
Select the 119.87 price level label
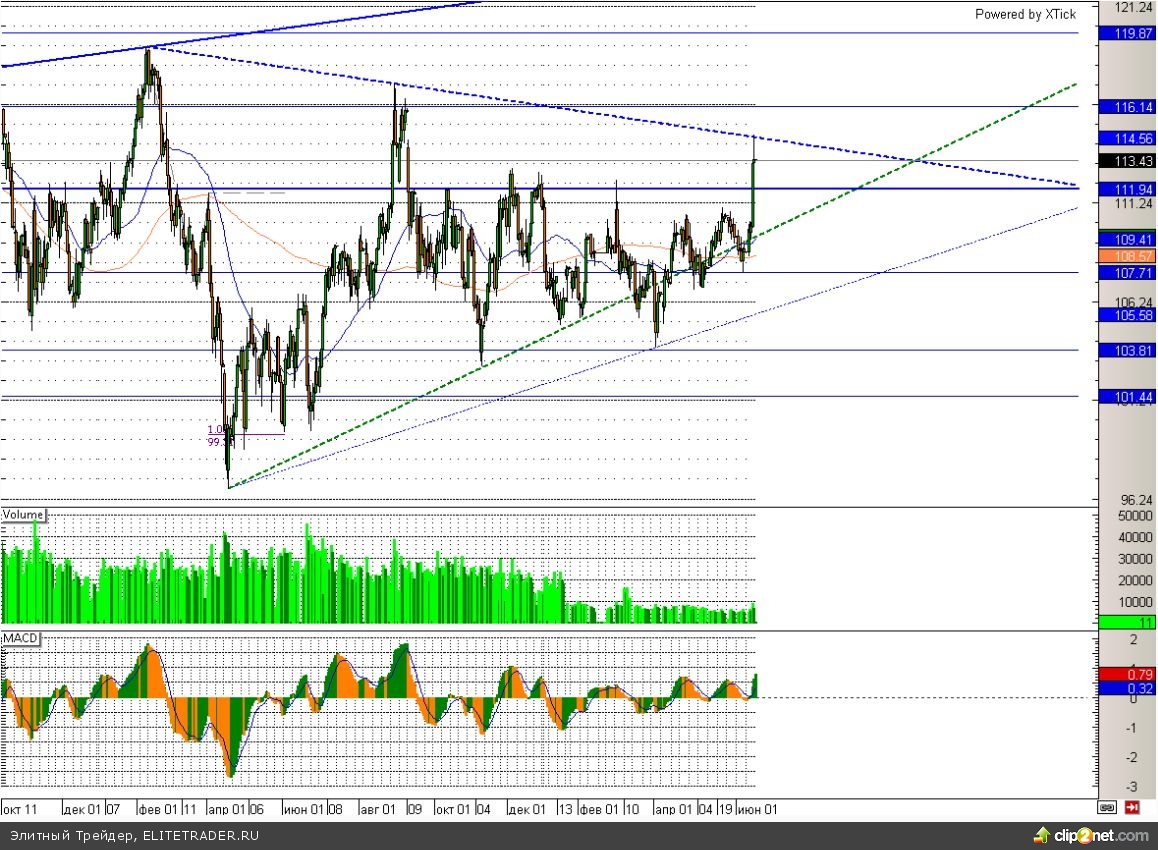(1127, 33)
